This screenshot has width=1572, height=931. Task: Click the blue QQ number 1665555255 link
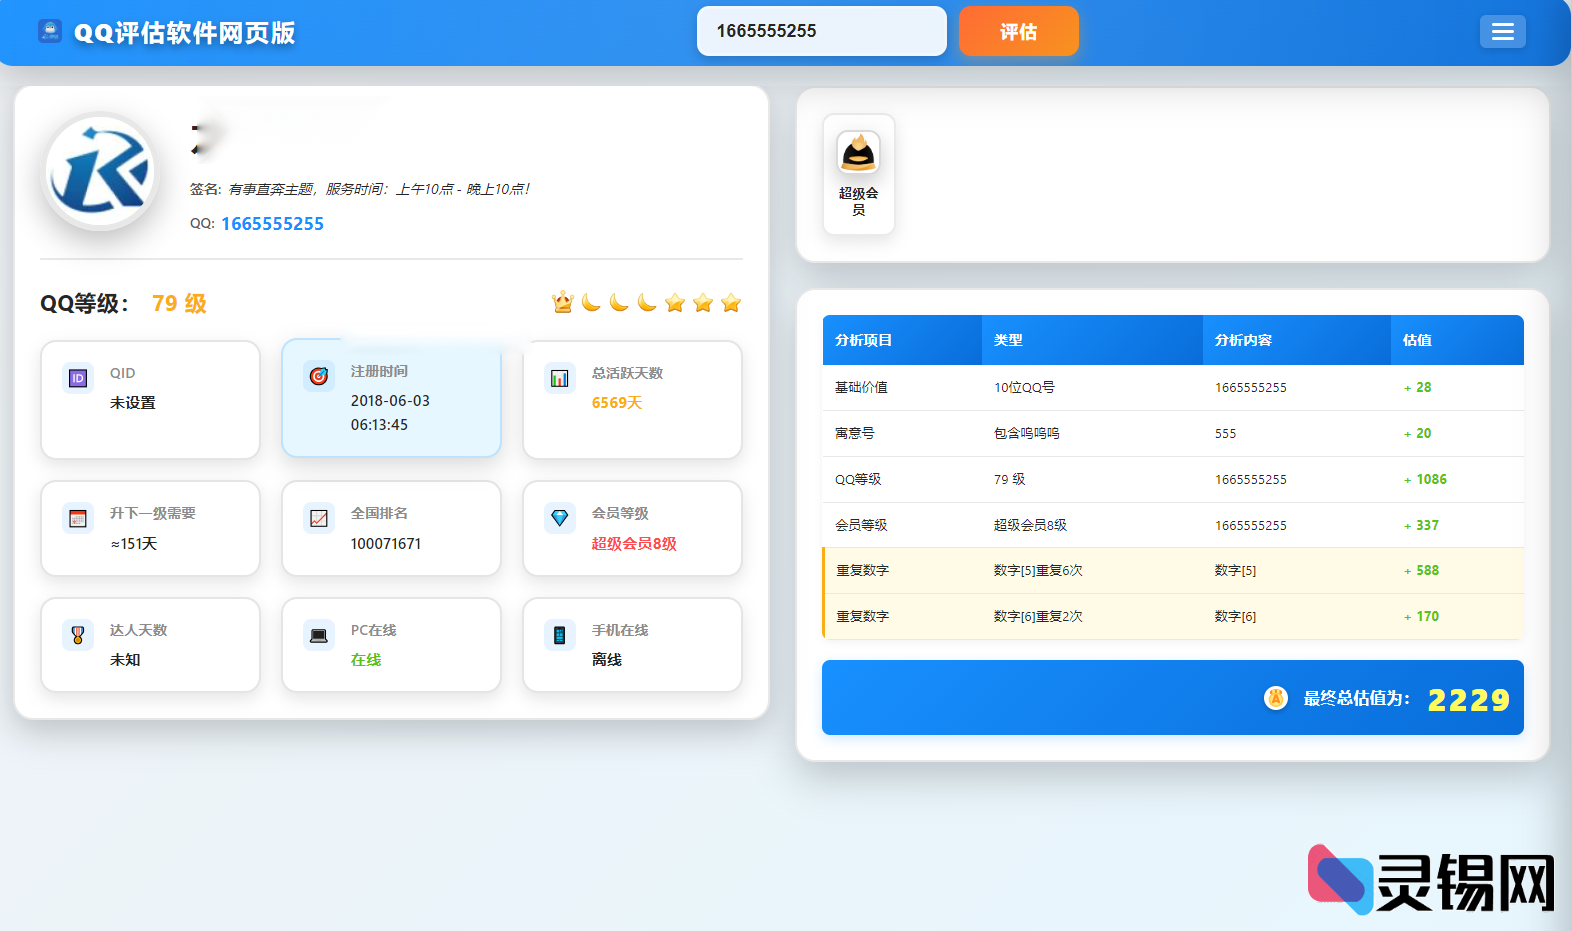click(272, 224)
